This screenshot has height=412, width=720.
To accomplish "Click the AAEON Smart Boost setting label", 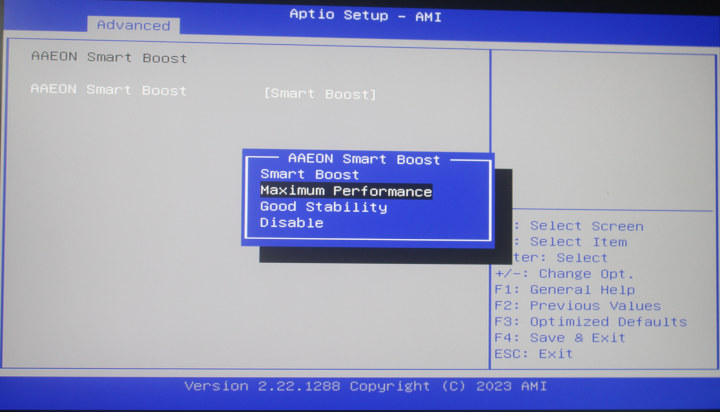I will (x=108, y=89).
